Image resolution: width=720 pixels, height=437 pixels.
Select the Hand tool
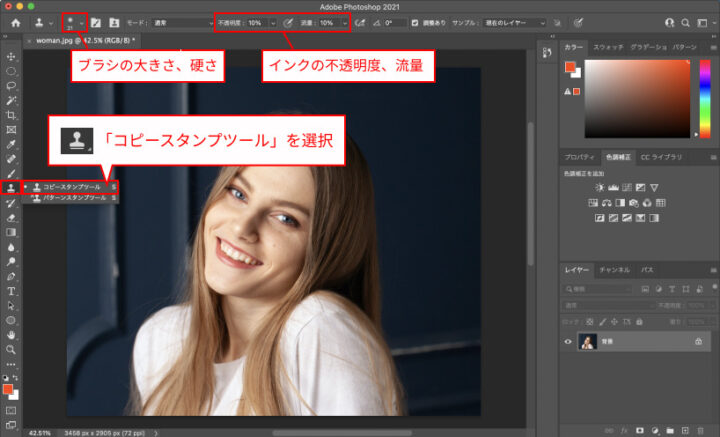[11, 335]
